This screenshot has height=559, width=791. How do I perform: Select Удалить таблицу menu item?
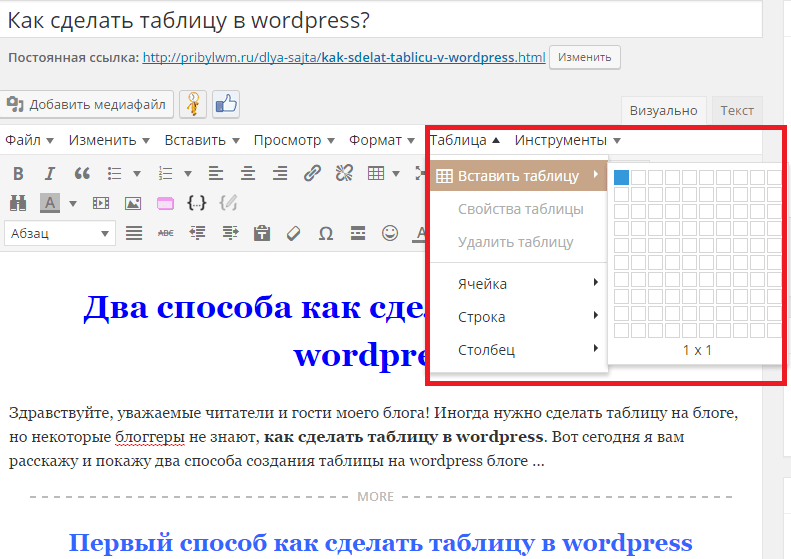click(x=519, y=242)
